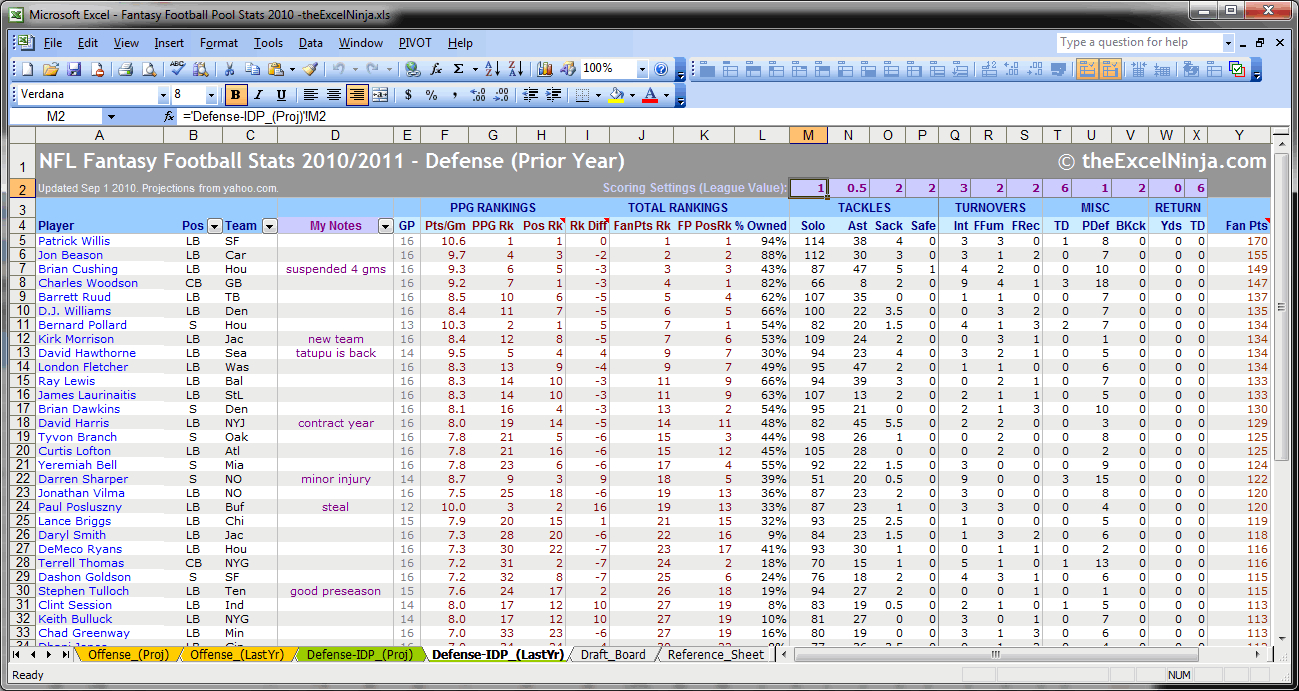Click the Format Painter brush icon
The width and height of the screenshot is (1299, 691).
pyautogui.click(x=310, y=69)
